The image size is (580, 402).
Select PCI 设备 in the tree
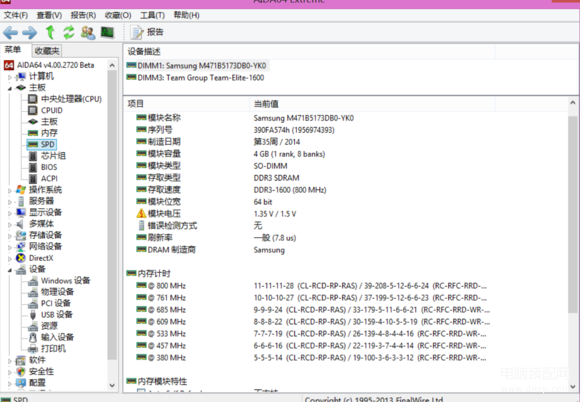point(55,303)
